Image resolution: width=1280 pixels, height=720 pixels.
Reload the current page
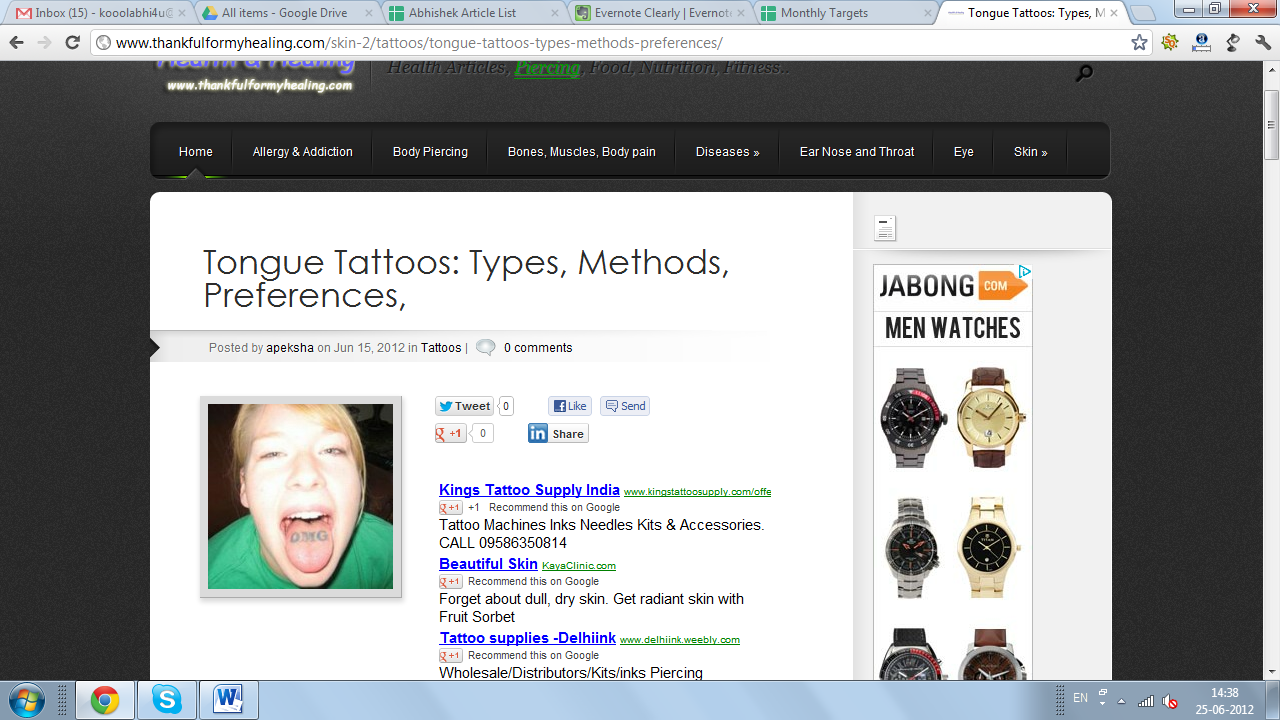[72, 43]
